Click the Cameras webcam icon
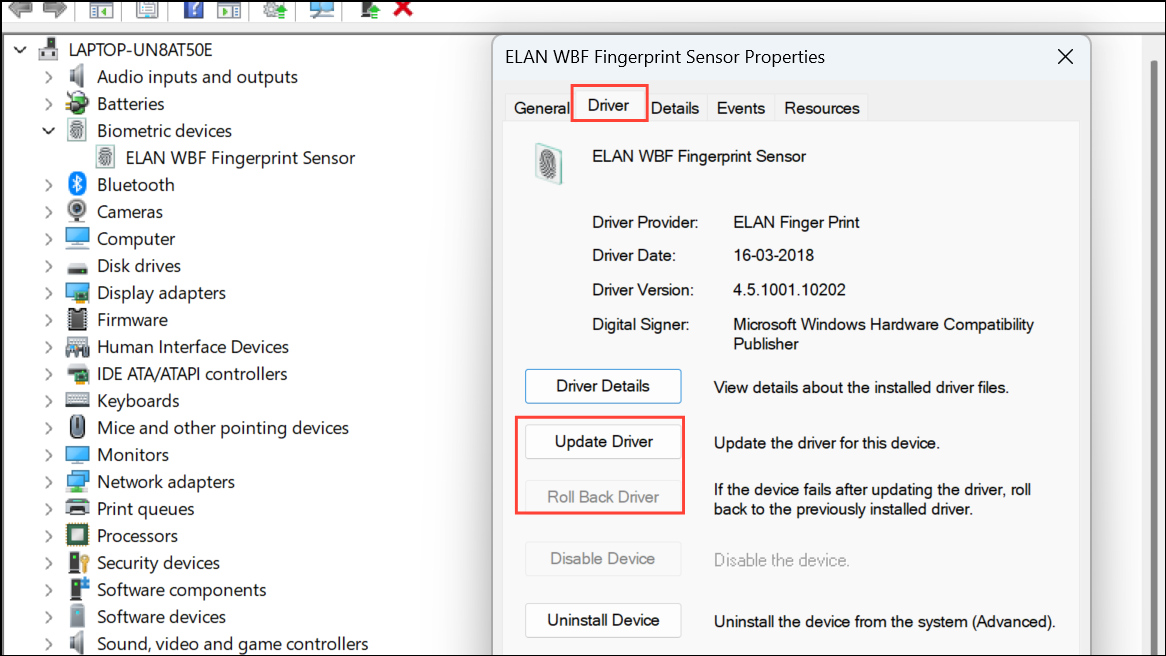This screenshot has height=656, width=1166. pyautogui.click(x=77, y=211)
